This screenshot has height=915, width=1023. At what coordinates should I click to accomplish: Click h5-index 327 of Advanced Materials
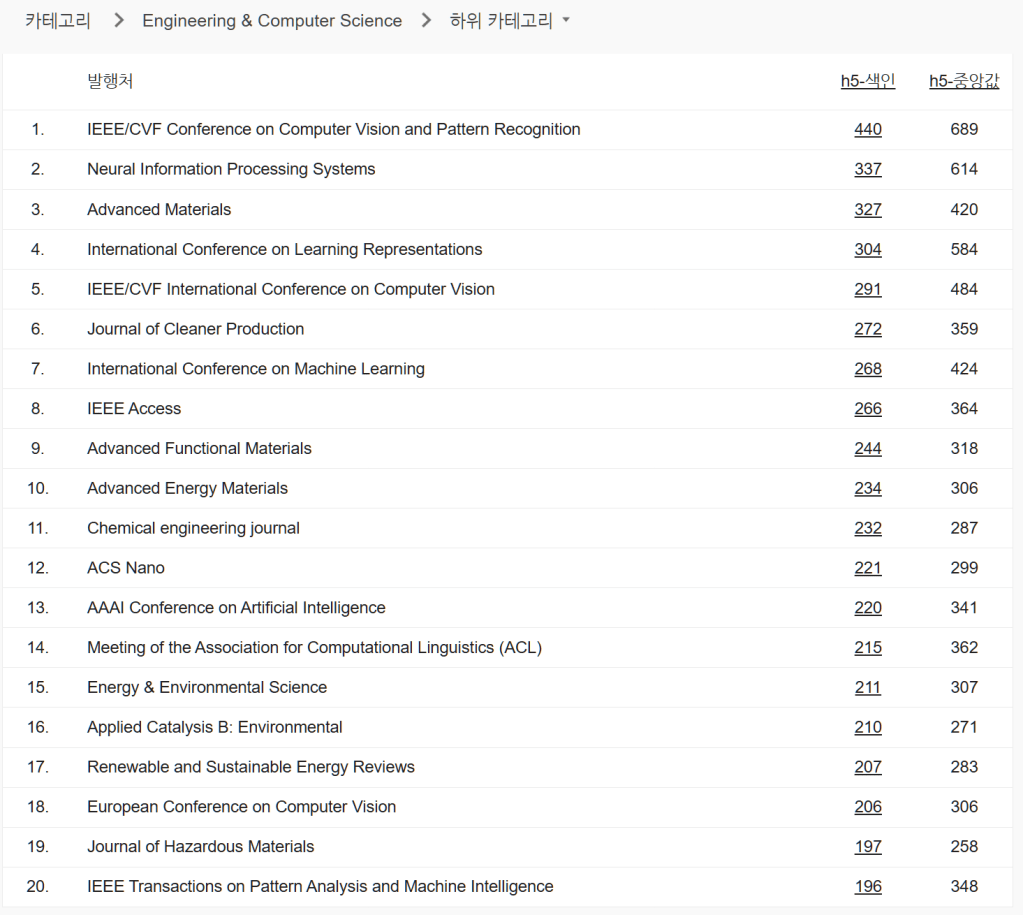867,209
